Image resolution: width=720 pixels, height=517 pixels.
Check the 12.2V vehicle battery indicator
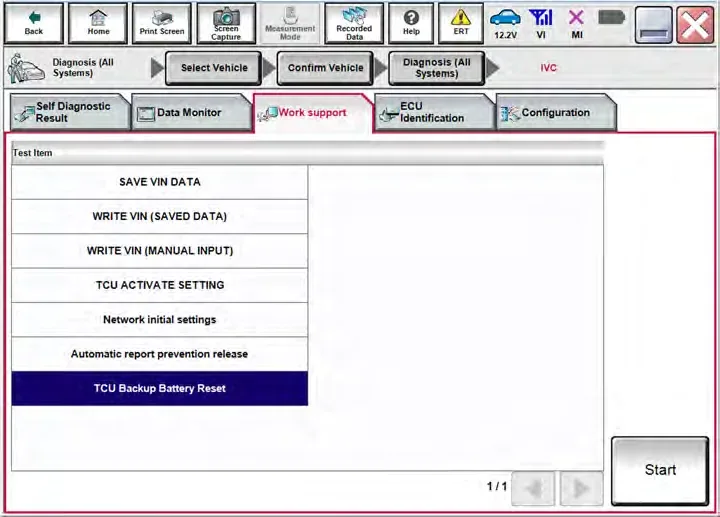[x=505, y=24]
